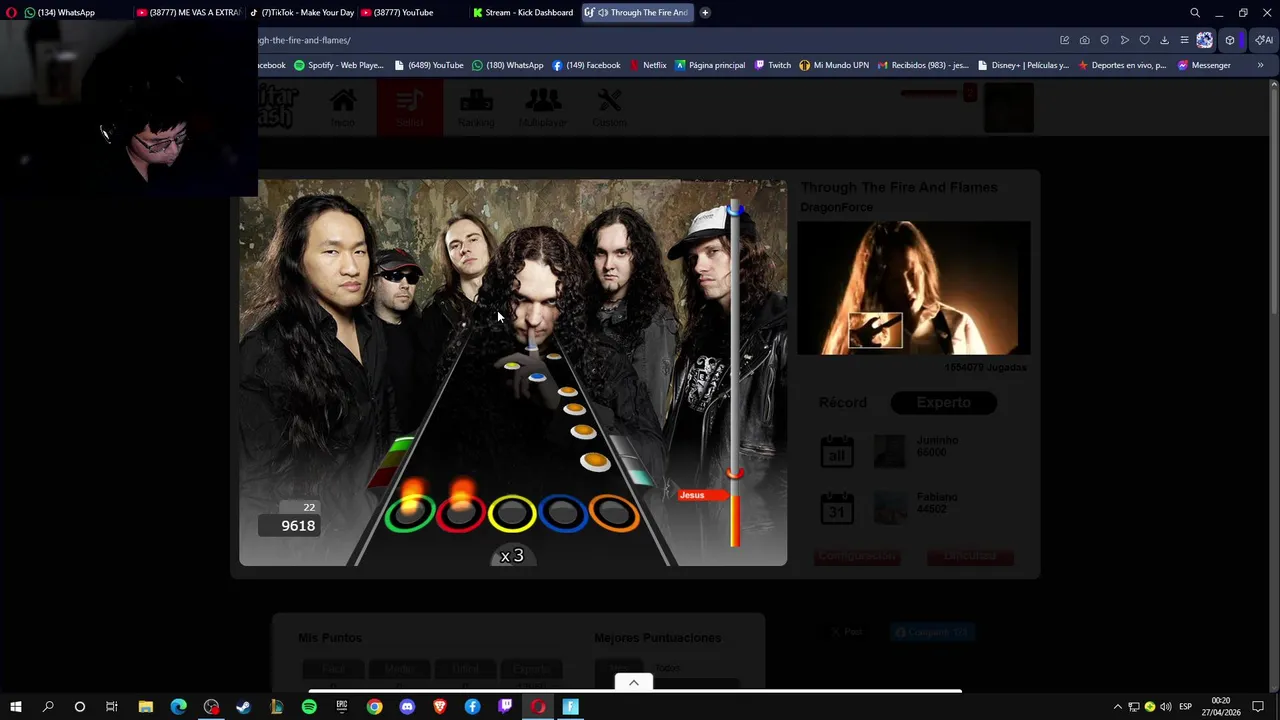Open Windows taskbar search
Image resolution: width=1280 pixels, height=720 pixels.
(48, 707)
